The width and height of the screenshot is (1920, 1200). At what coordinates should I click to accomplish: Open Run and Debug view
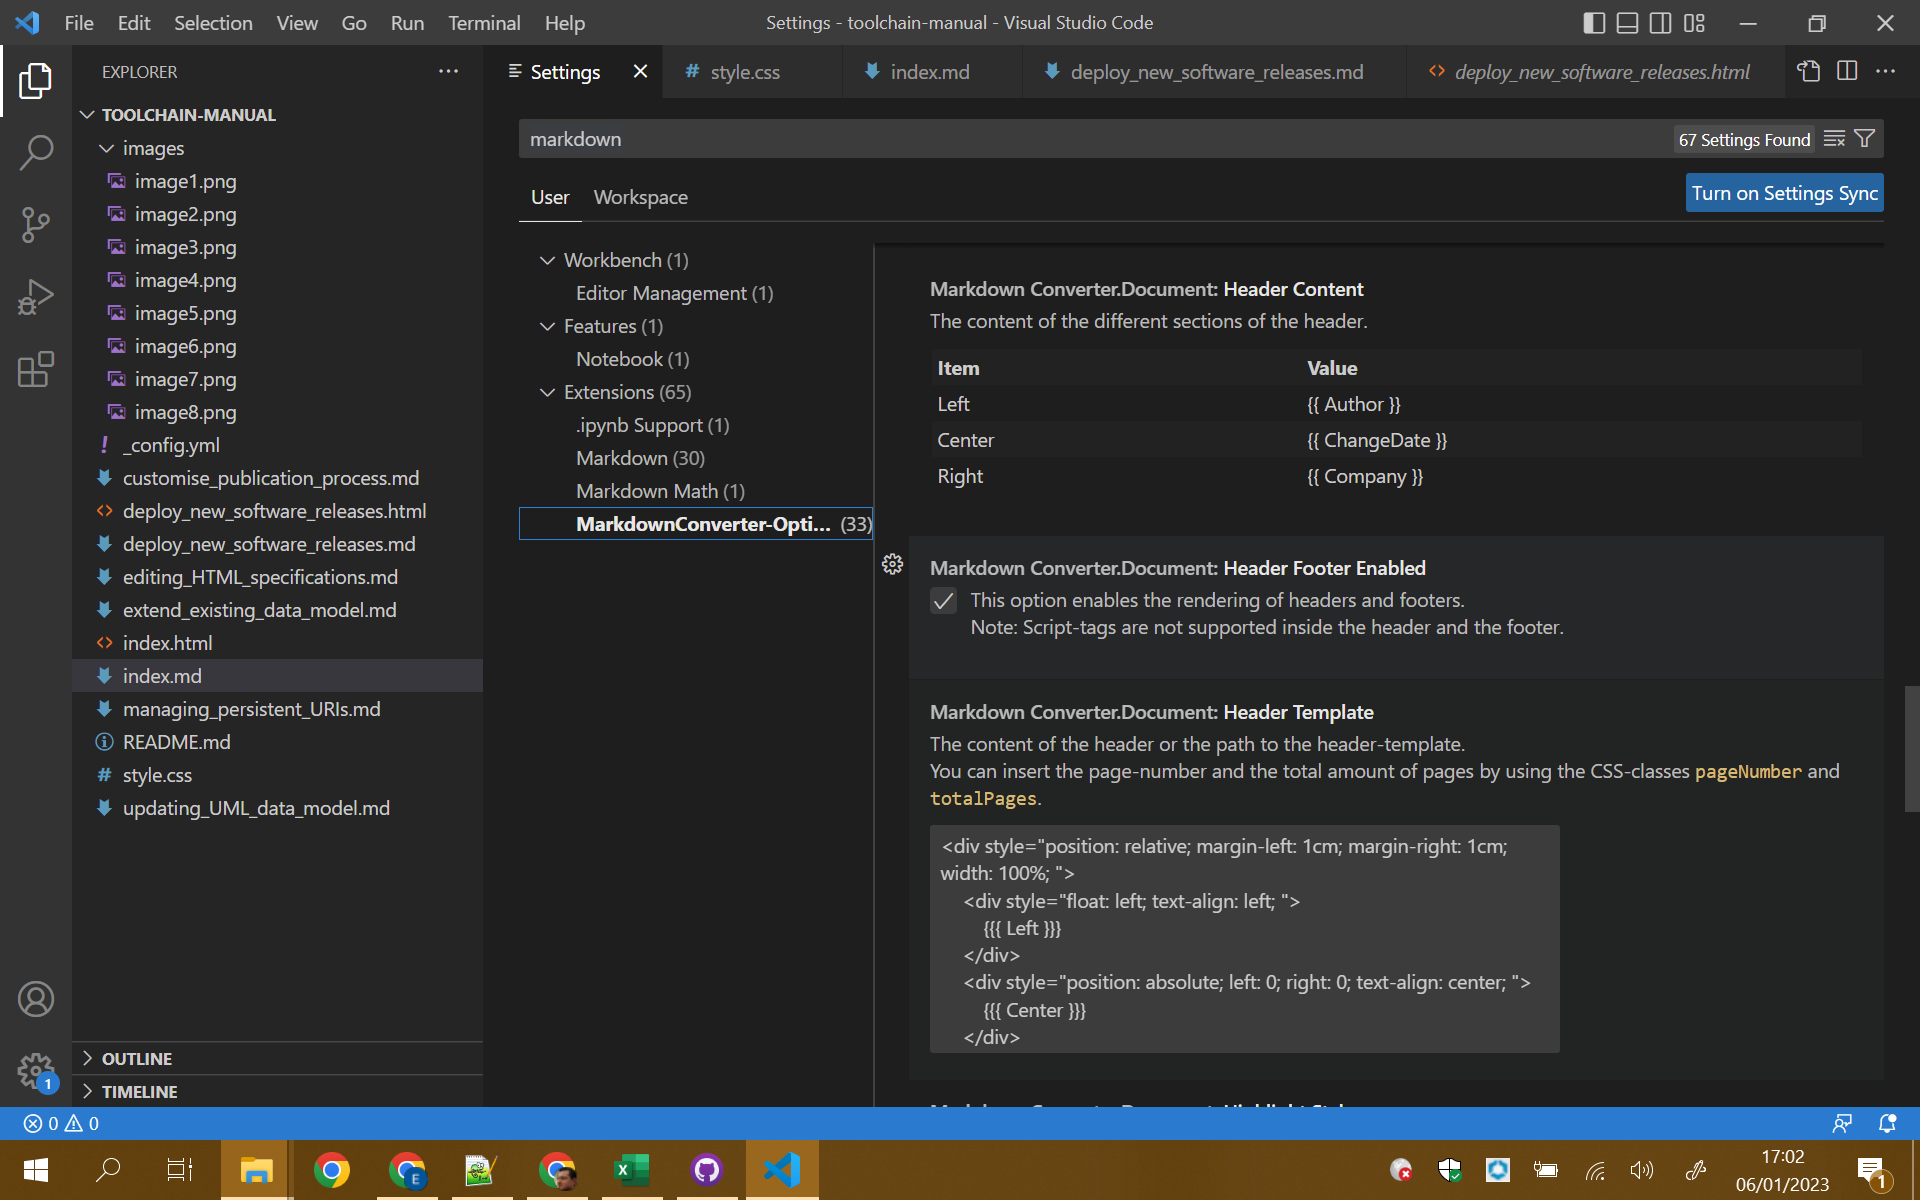click(x=36, y=297)
